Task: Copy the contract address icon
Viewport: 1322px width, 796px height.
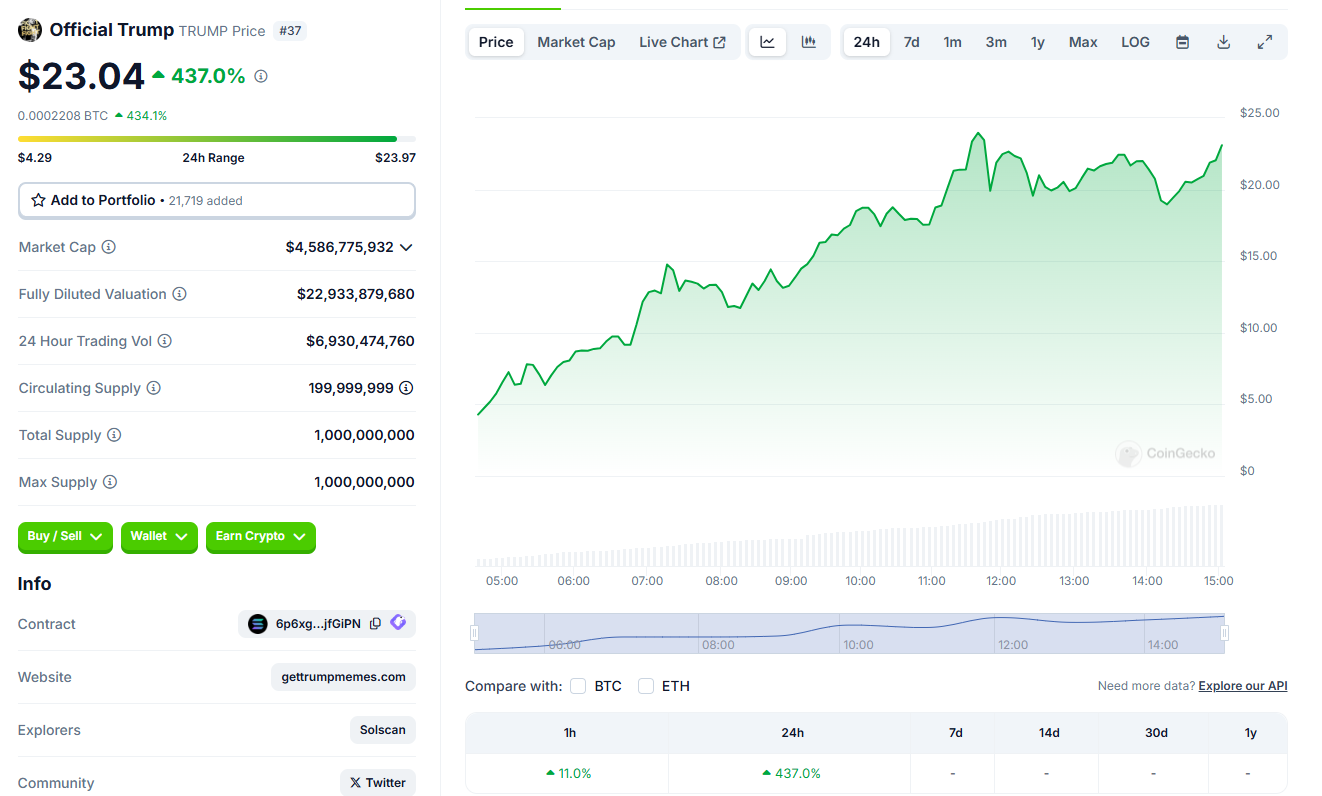Action: click(x=375, y=624)
